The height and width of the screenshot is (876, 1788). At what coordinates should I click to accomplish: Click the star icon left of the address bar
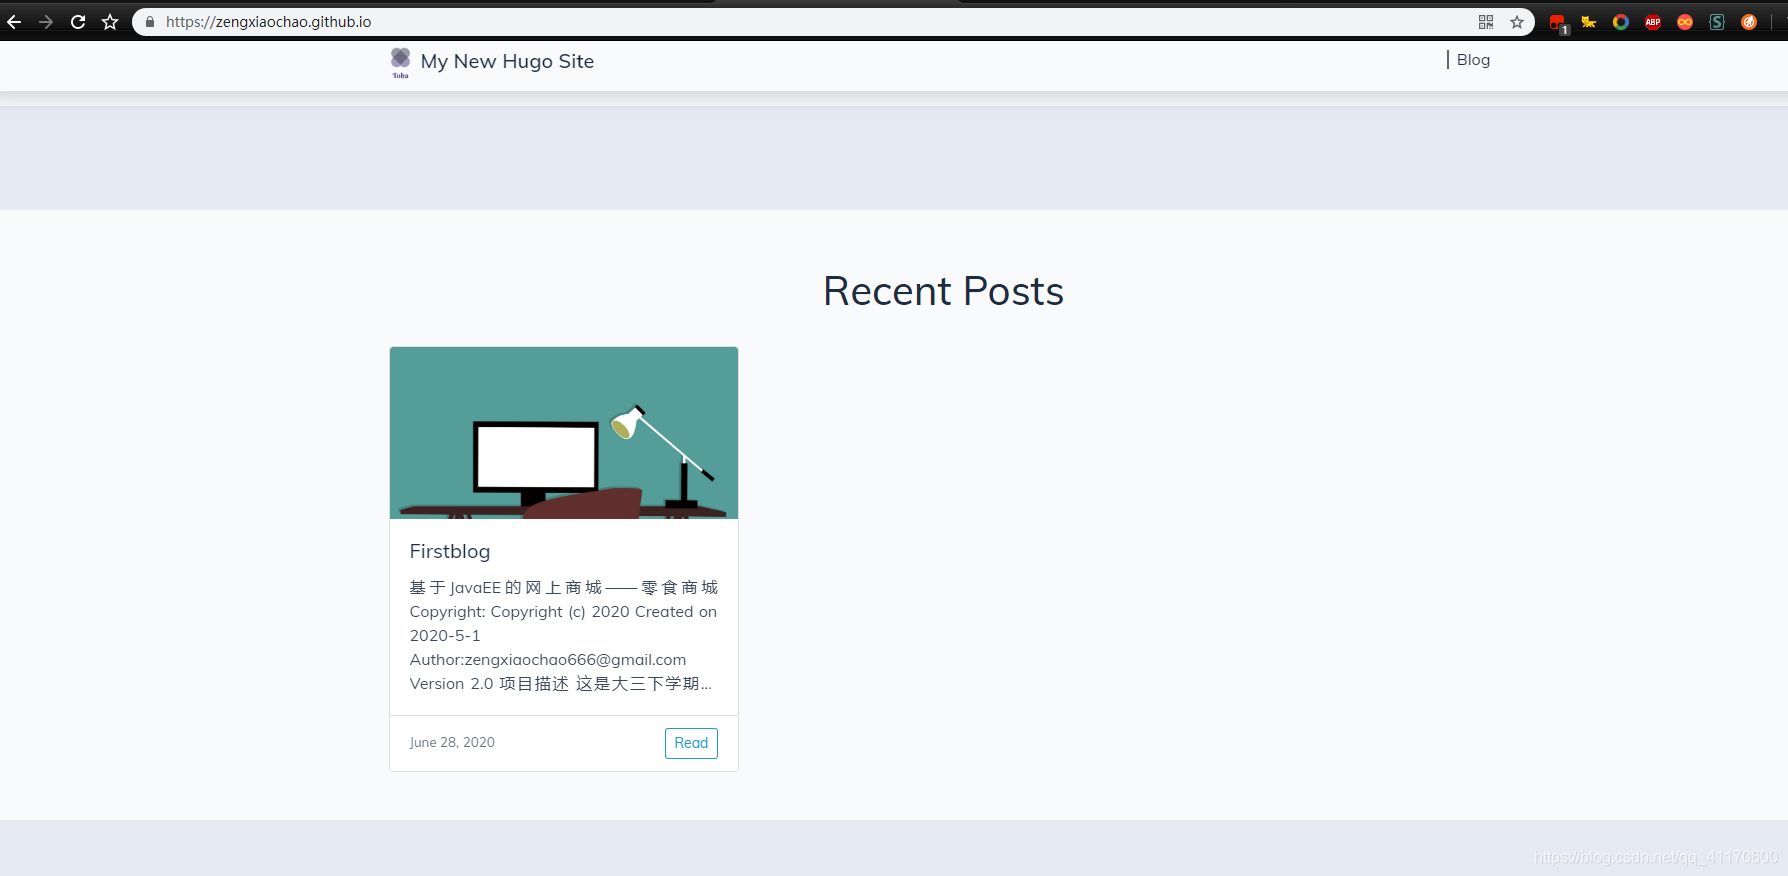110,22
